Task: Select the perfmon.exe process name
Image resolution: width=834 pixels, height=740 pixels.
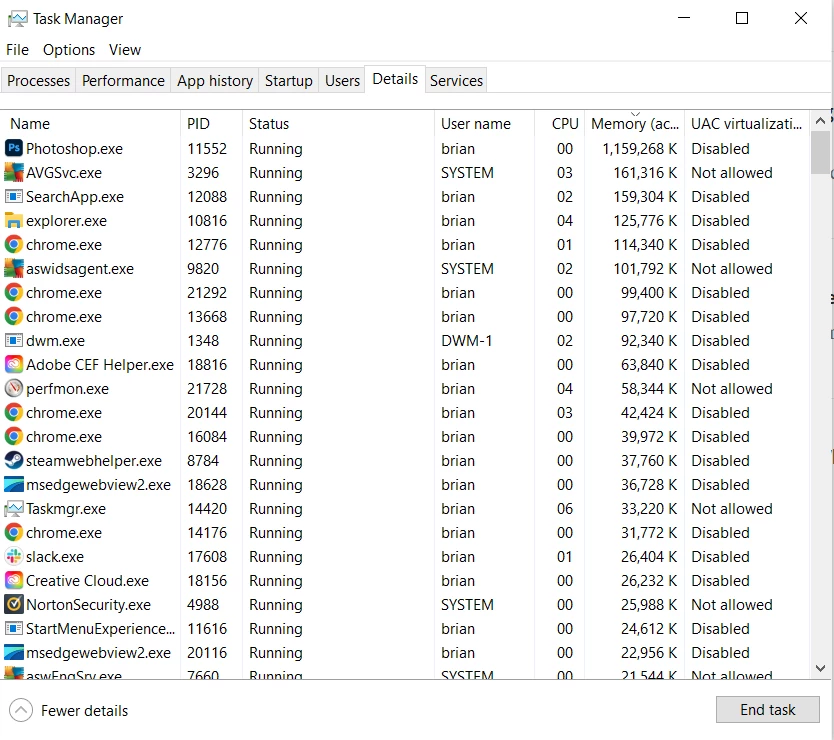Action: coord(68,388)
